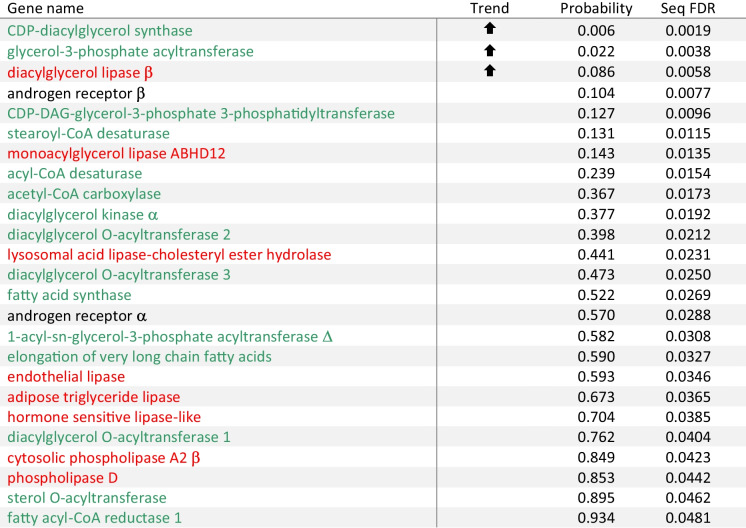746x528 pixels.
Task: Click probability value 0.022
Action: [596, 51]
